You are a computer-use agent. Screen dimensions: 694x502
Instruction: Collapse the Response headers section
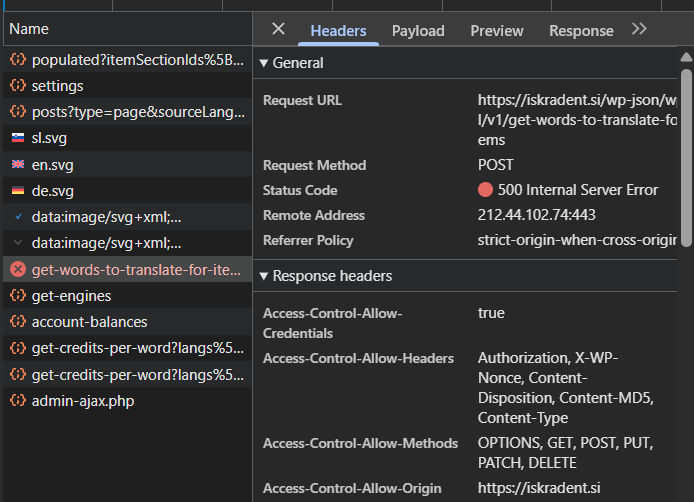click(x=264, y=276)
